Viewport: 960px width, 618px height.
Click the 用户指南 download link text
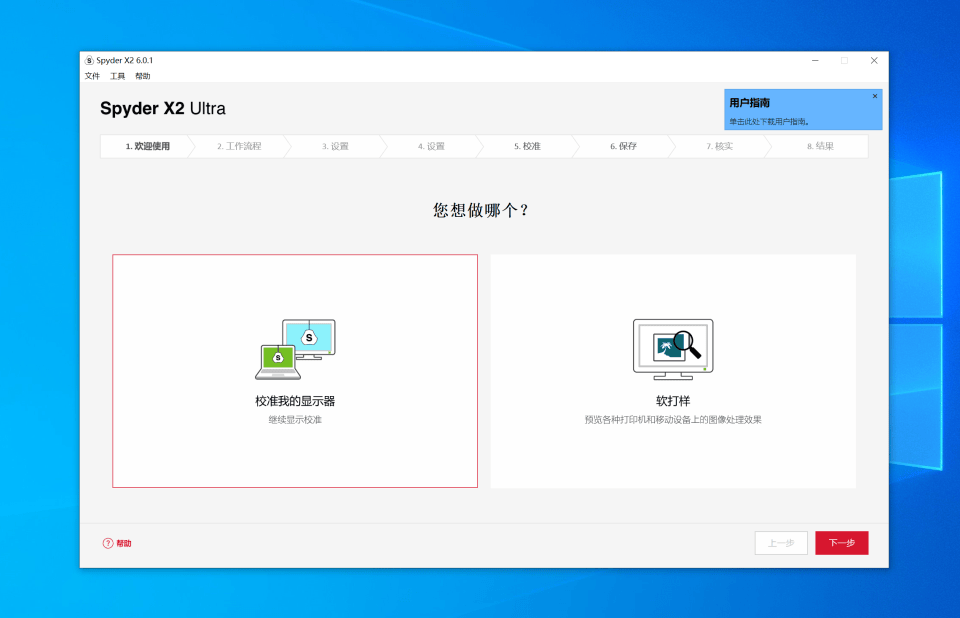click(769, 122)
